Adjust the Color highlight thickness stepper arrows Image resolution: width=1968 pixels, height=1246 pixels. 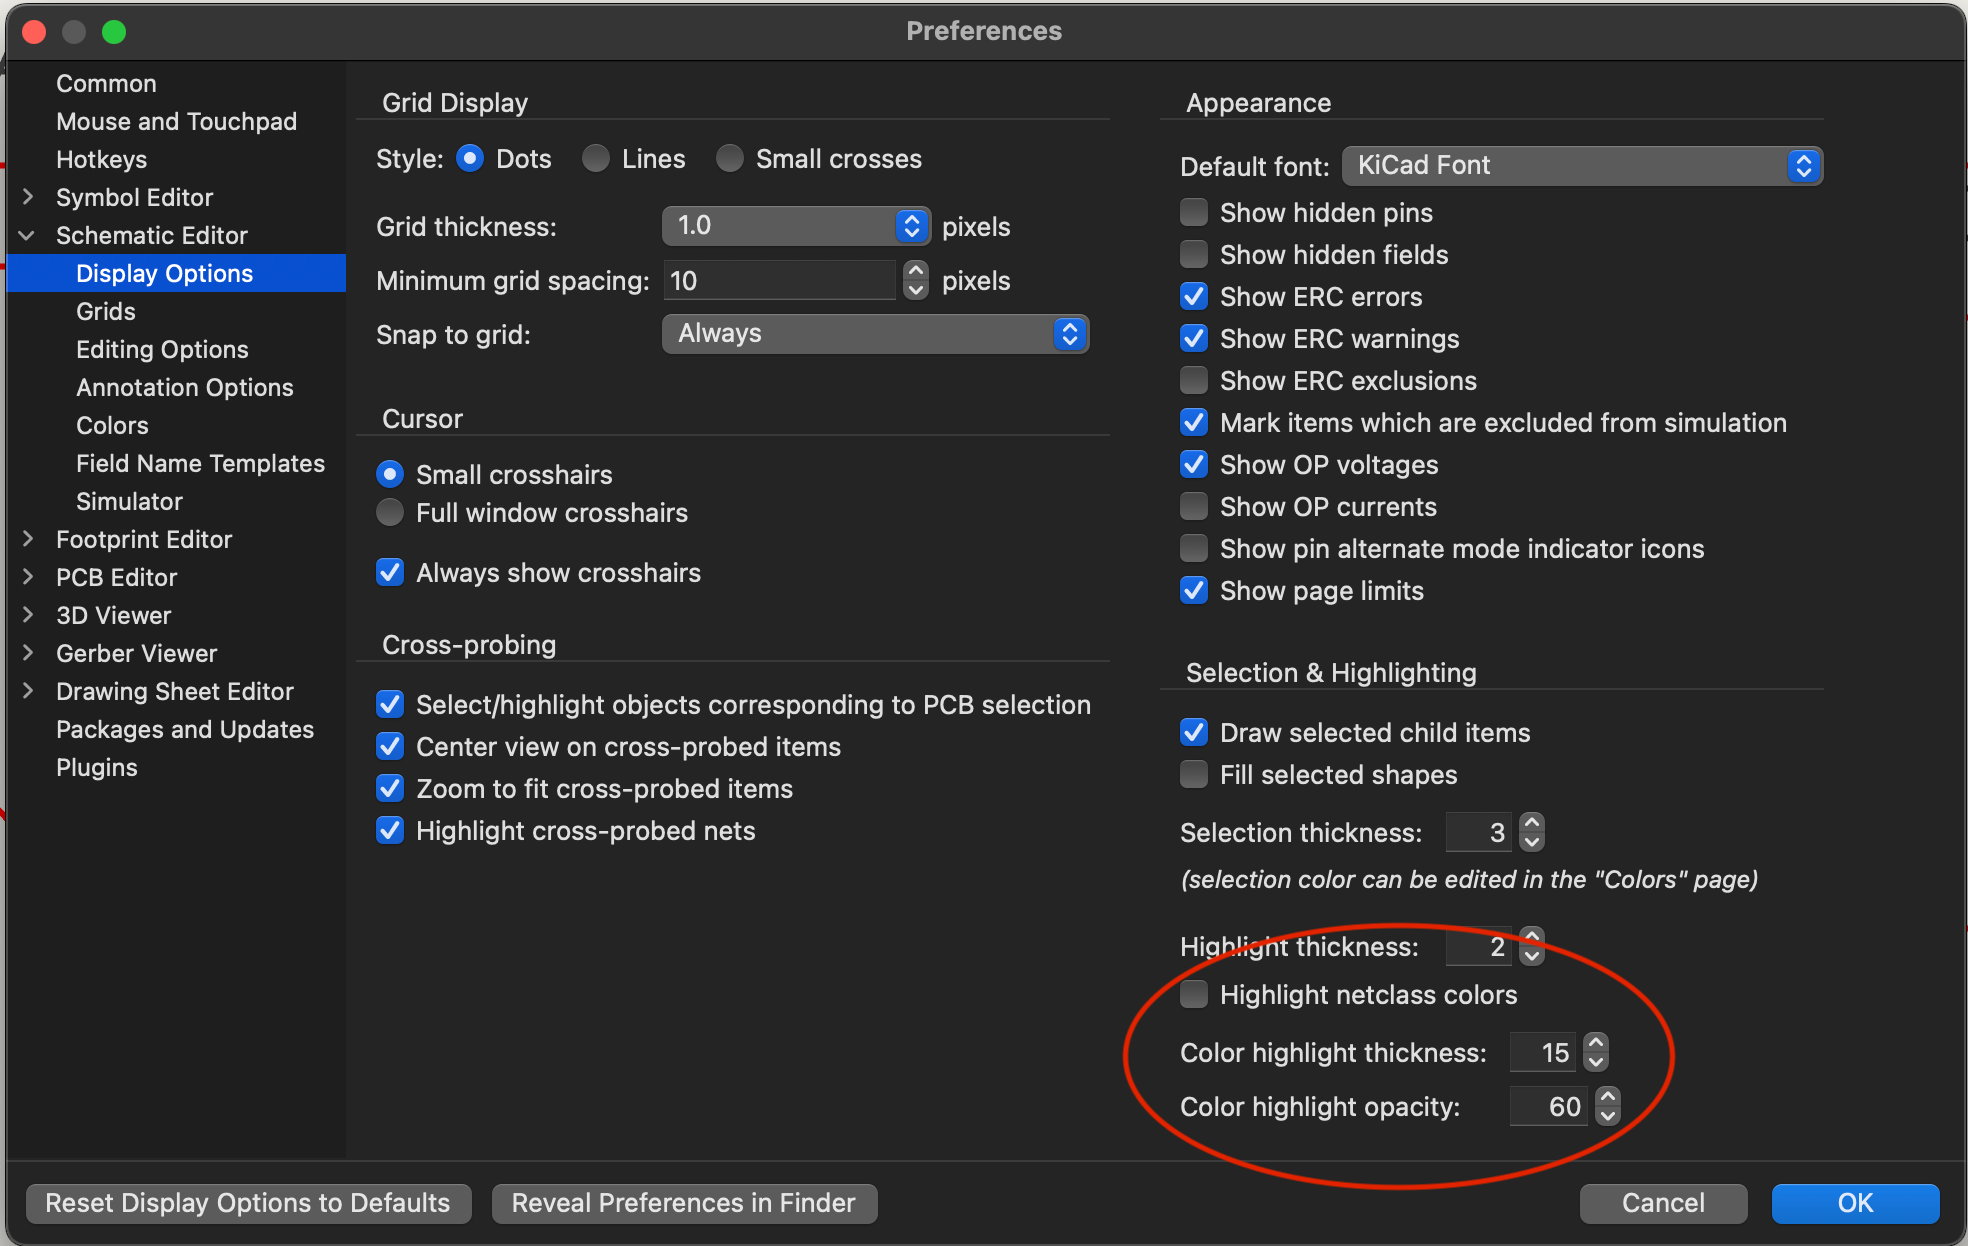(1596, 1052)
